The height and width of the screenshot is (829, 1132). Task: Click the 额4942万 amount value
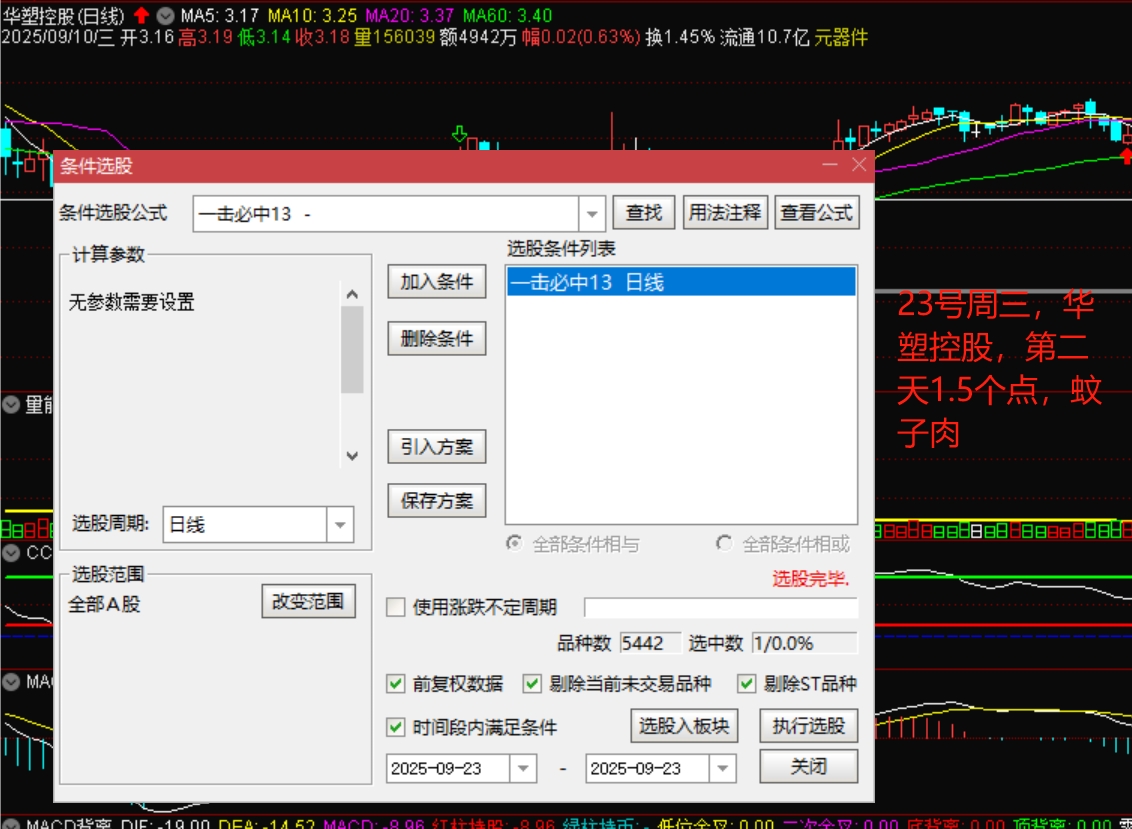tap(478, 37)
